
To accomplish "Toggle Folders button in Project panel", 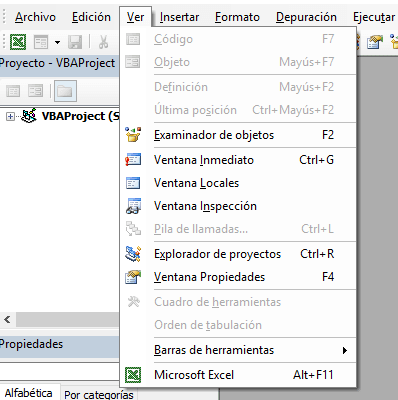I will pyautogui.click(x=65, y=91).
